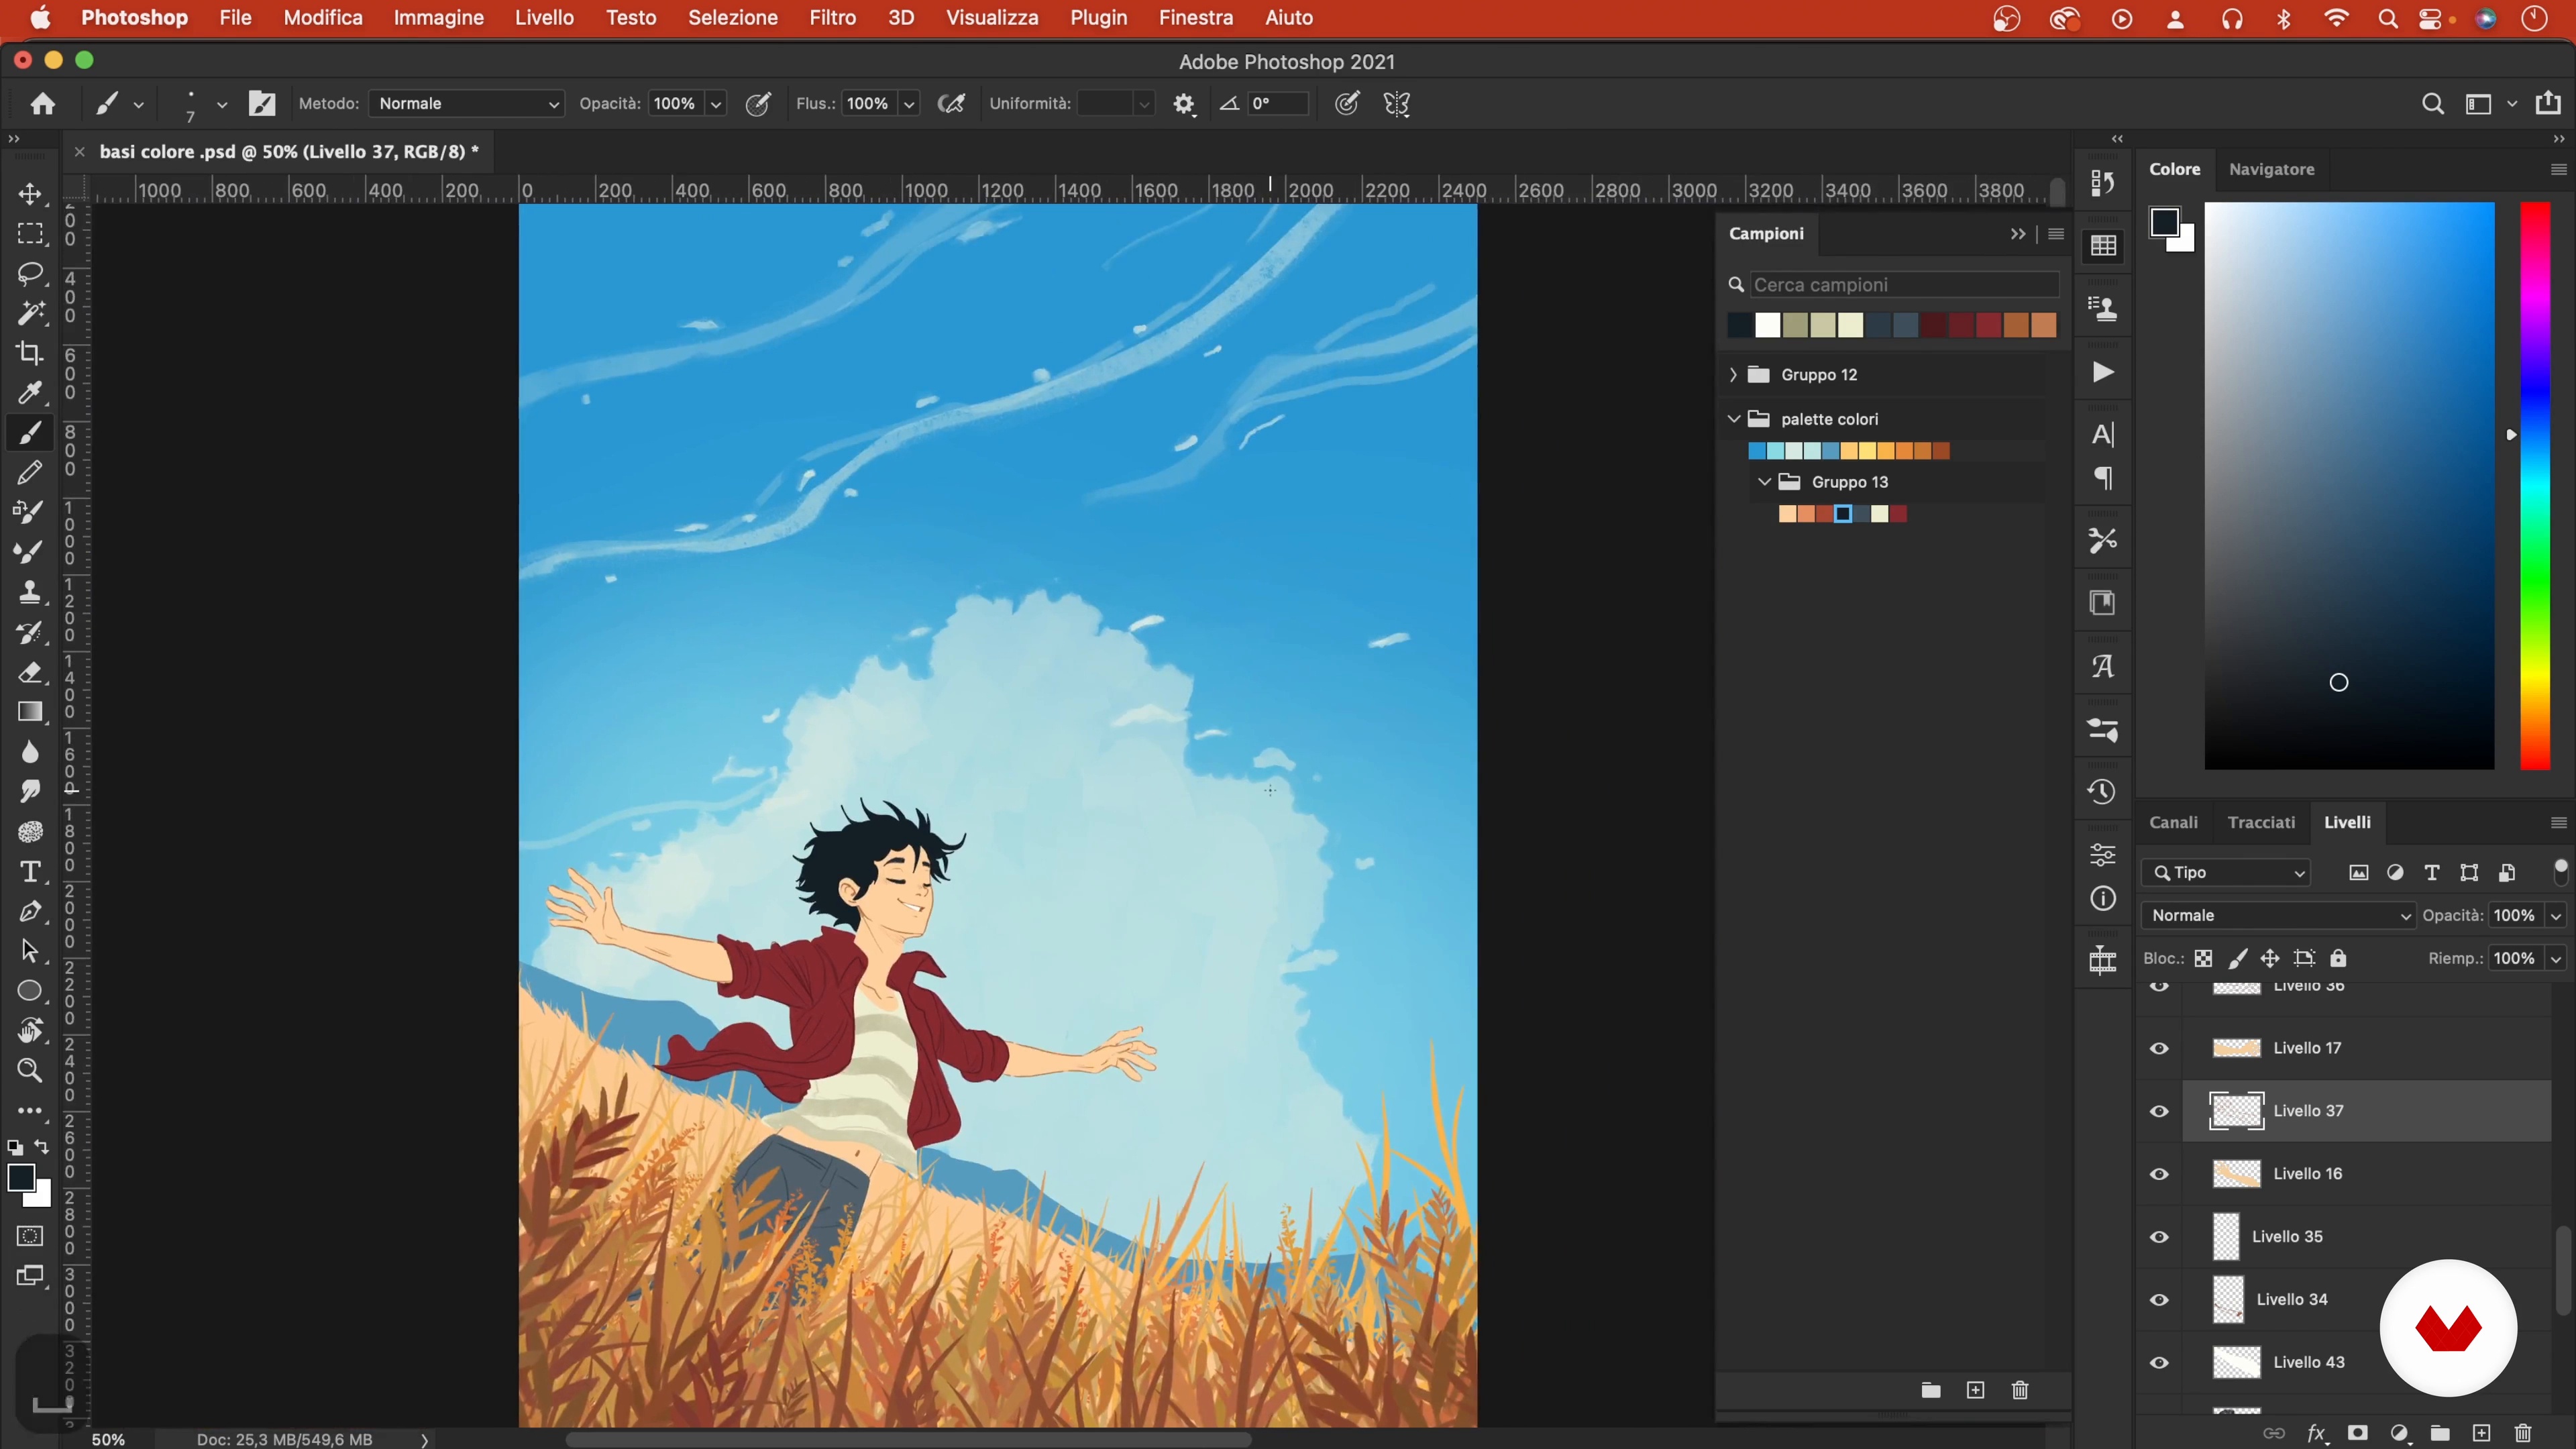Add layer mask at Layers panel bottom
The image size is (2576, 1449).
[x=2358, y=1433]
